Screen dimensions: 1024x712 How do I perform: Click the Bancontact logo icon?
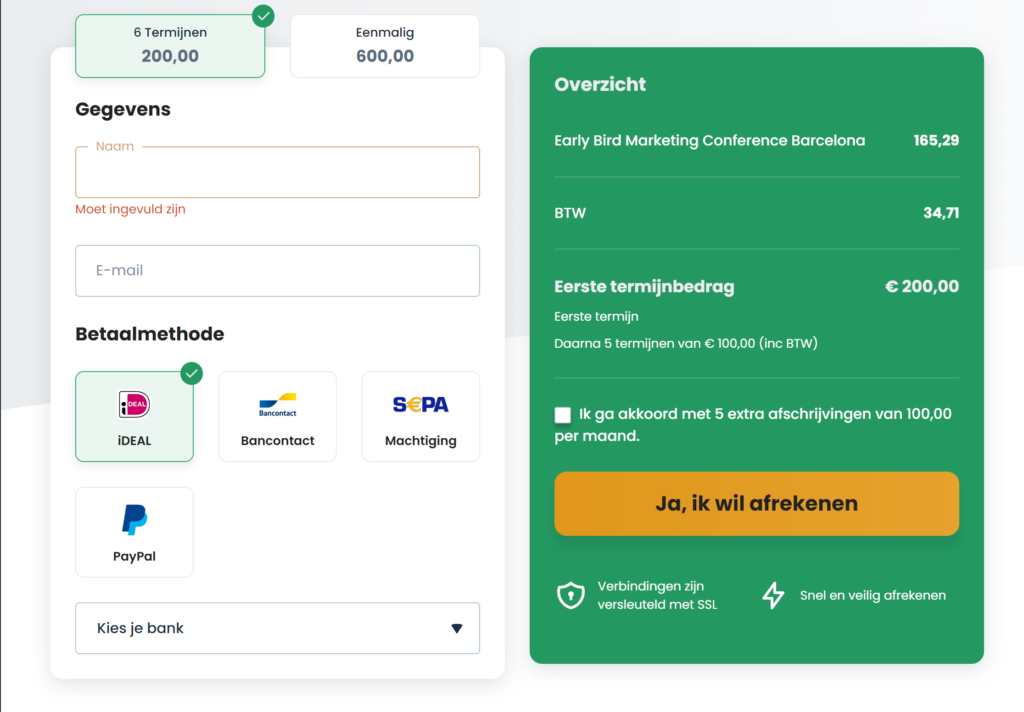[x=277, y=405]
